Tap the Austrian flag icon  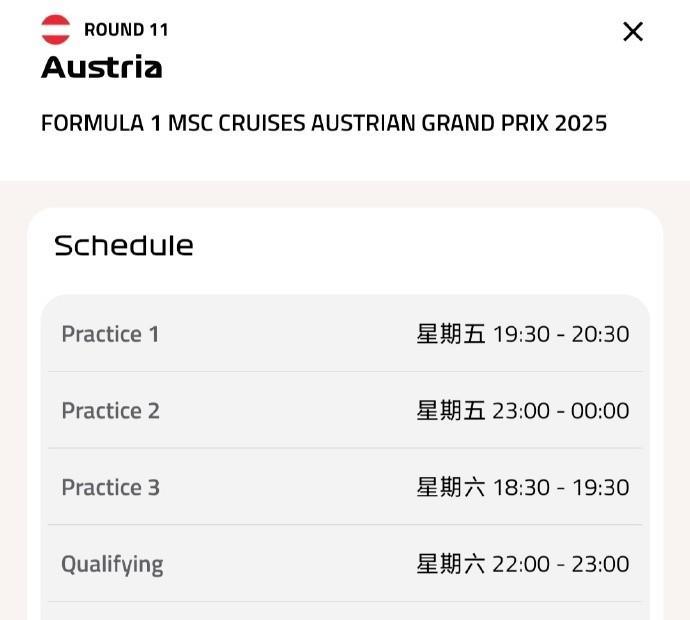[55, 30]
